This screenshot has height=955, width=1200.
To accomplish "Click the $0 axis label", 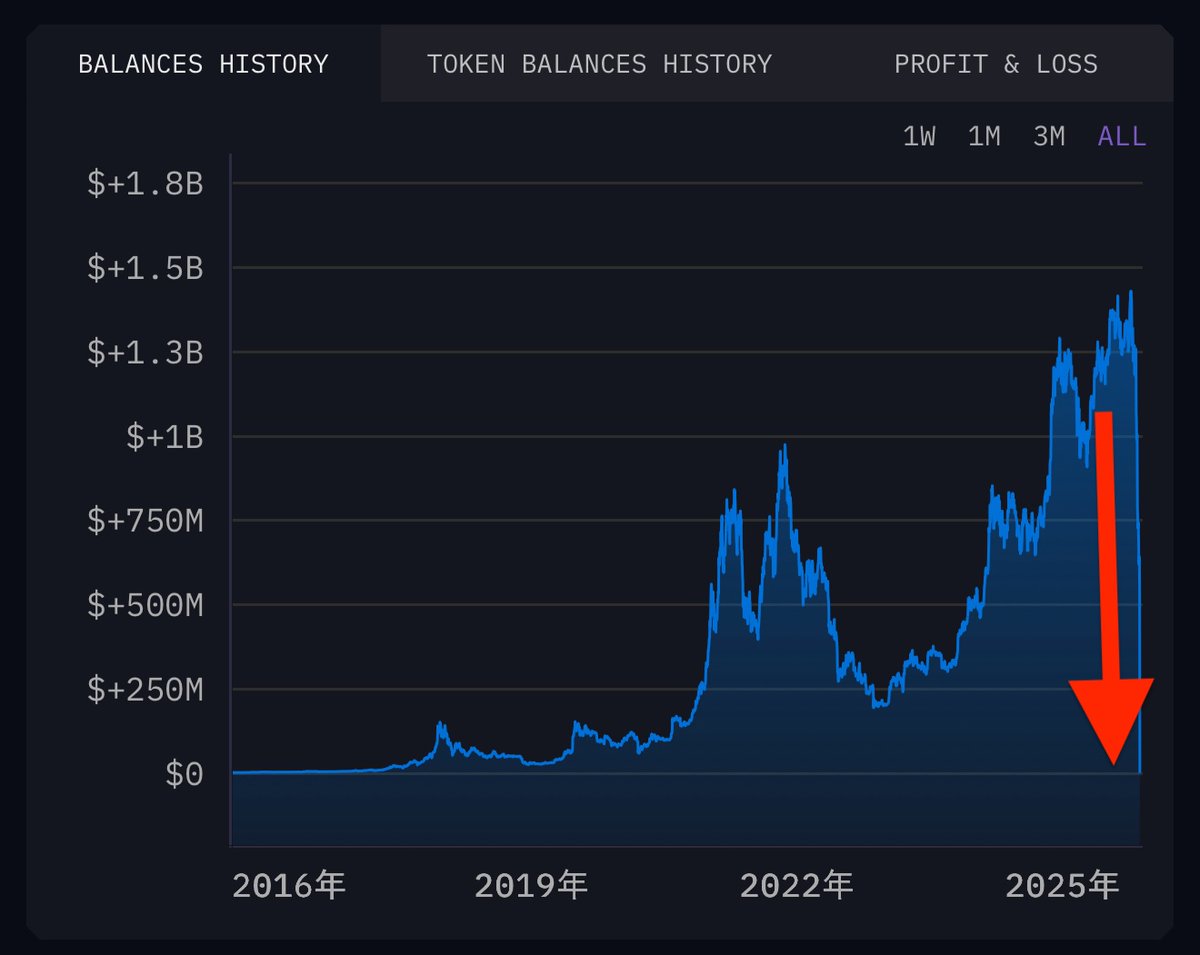I will click(184, 774).
